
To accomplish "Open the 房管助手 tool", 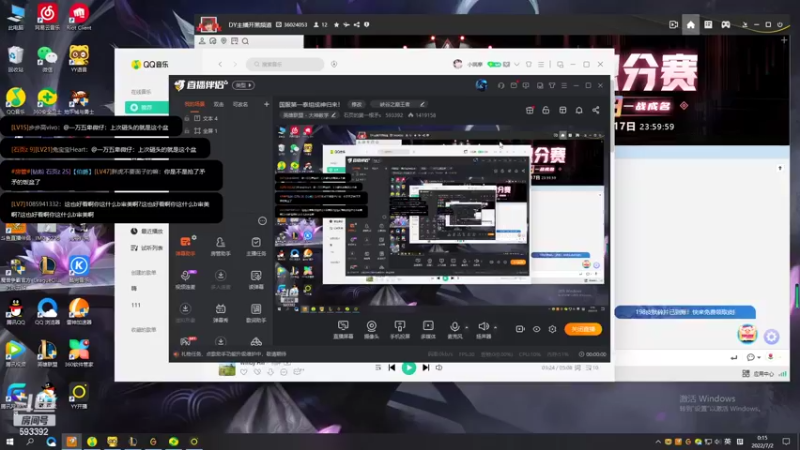I will pyautogui.click(x=220, y=245).
